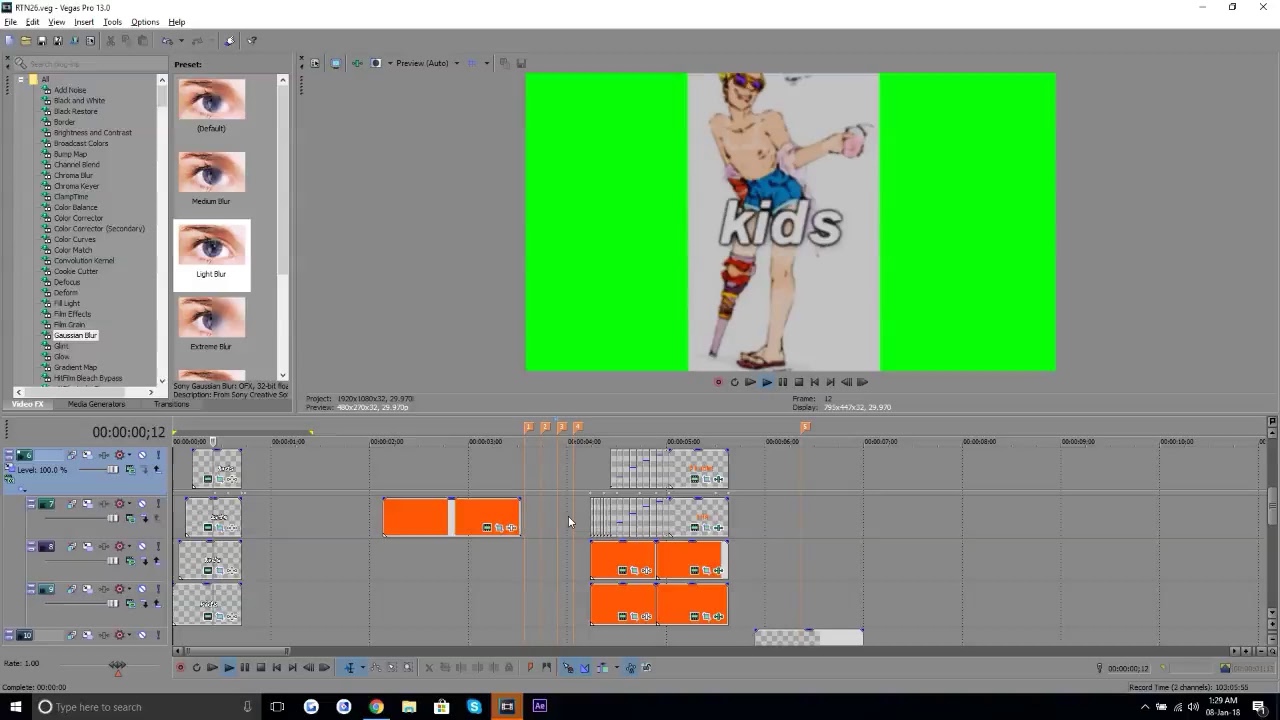
Task: Solo track 7
Action: (158, 503)
